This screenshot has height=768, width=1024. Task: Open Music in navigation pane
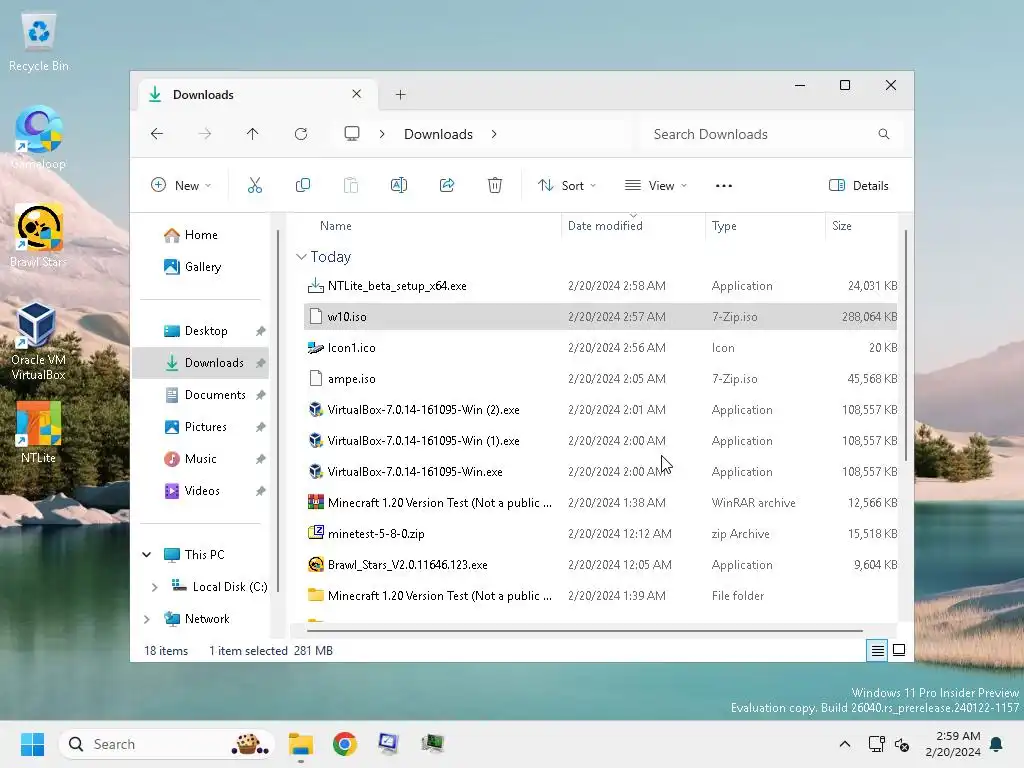coord(200,459)
